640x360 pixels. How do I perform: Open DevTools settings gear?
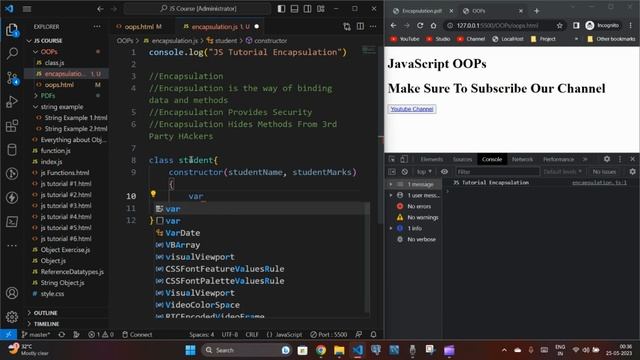tap(607, 159)
